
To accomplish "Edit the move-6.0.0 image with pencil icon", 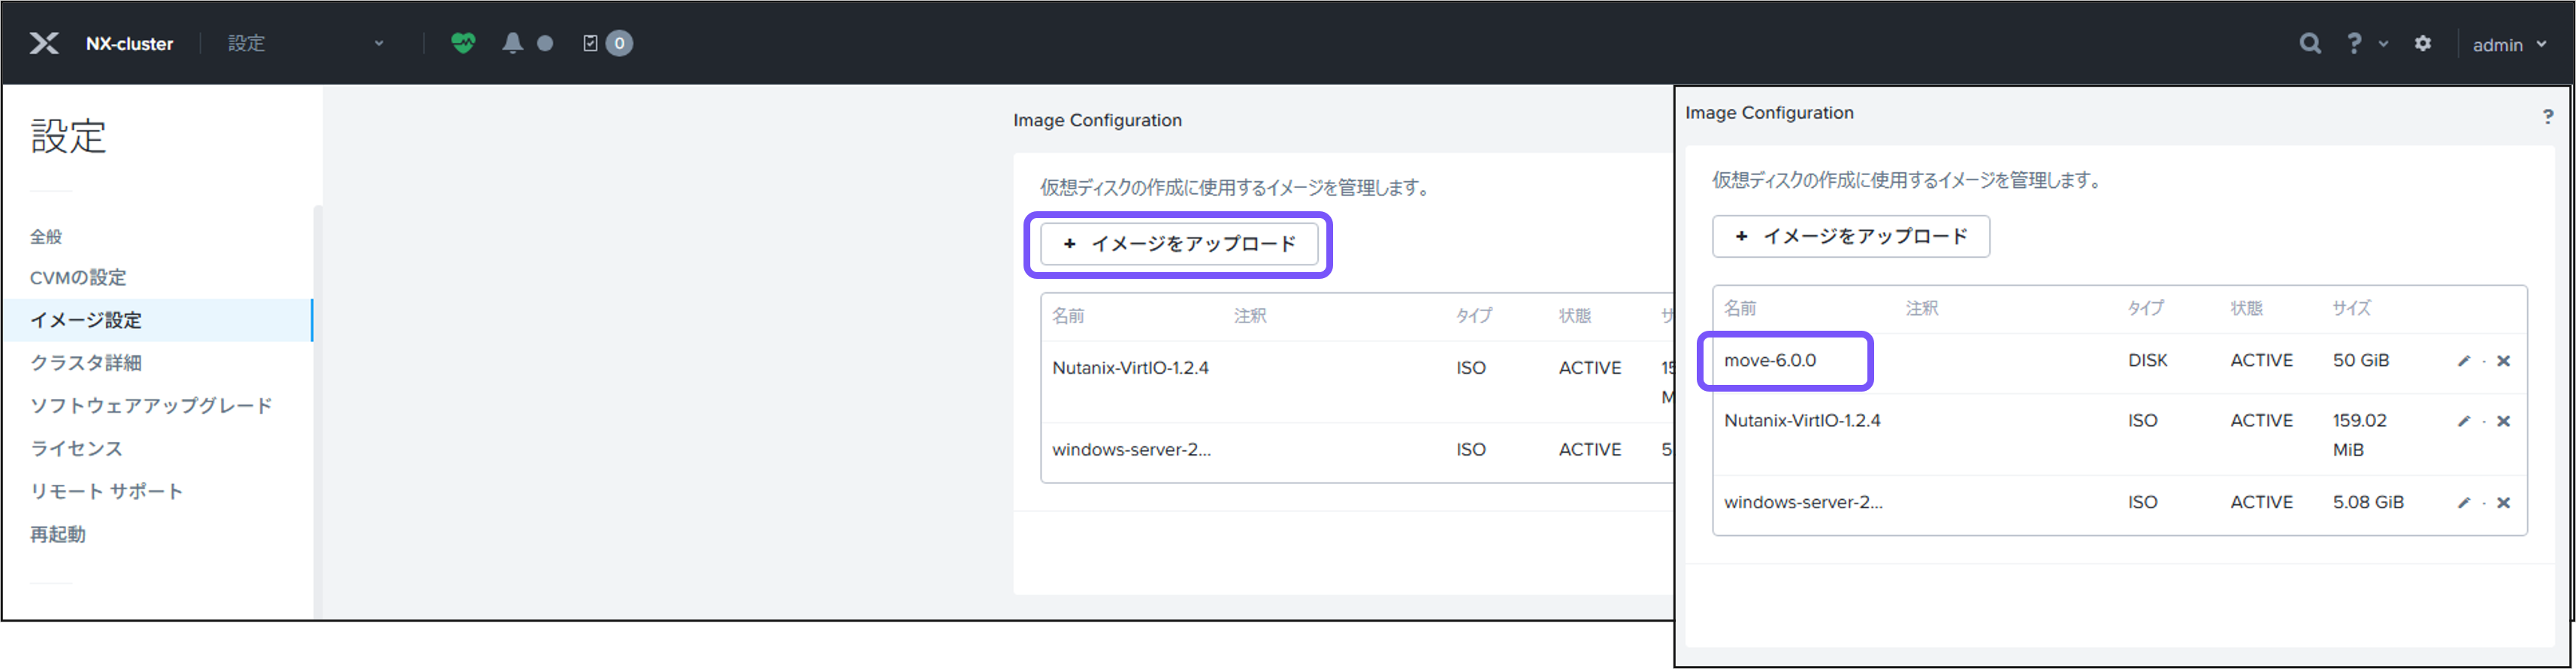I will click(2463, 361).
